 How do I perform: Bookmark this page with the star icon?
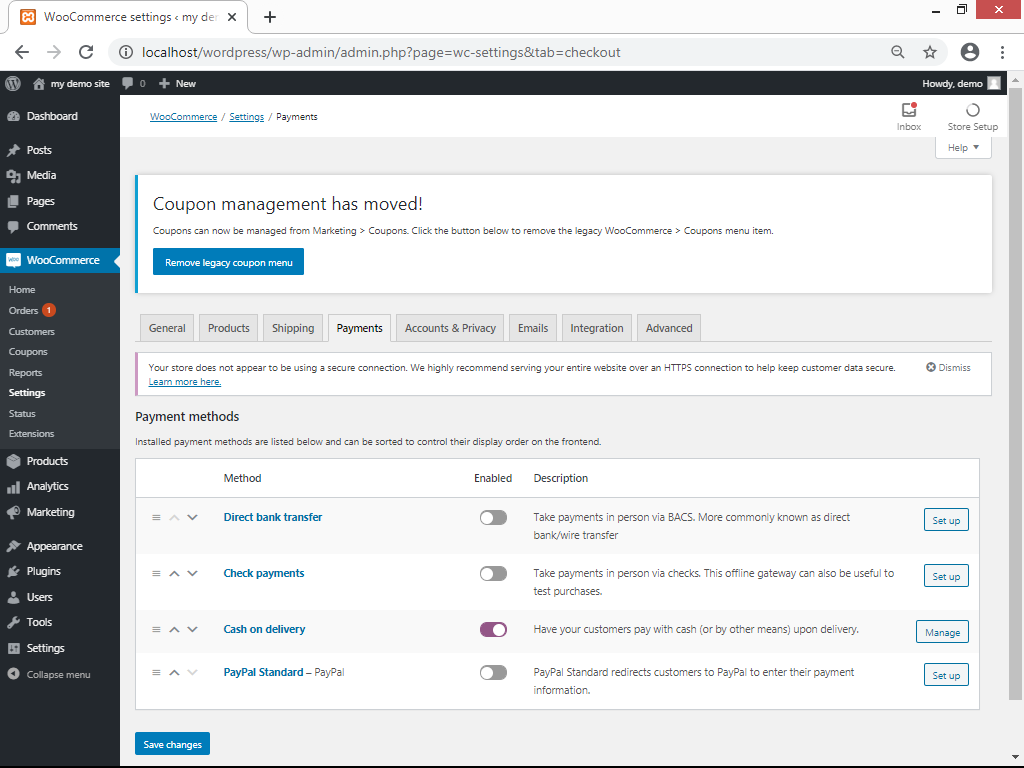point(930,52)
